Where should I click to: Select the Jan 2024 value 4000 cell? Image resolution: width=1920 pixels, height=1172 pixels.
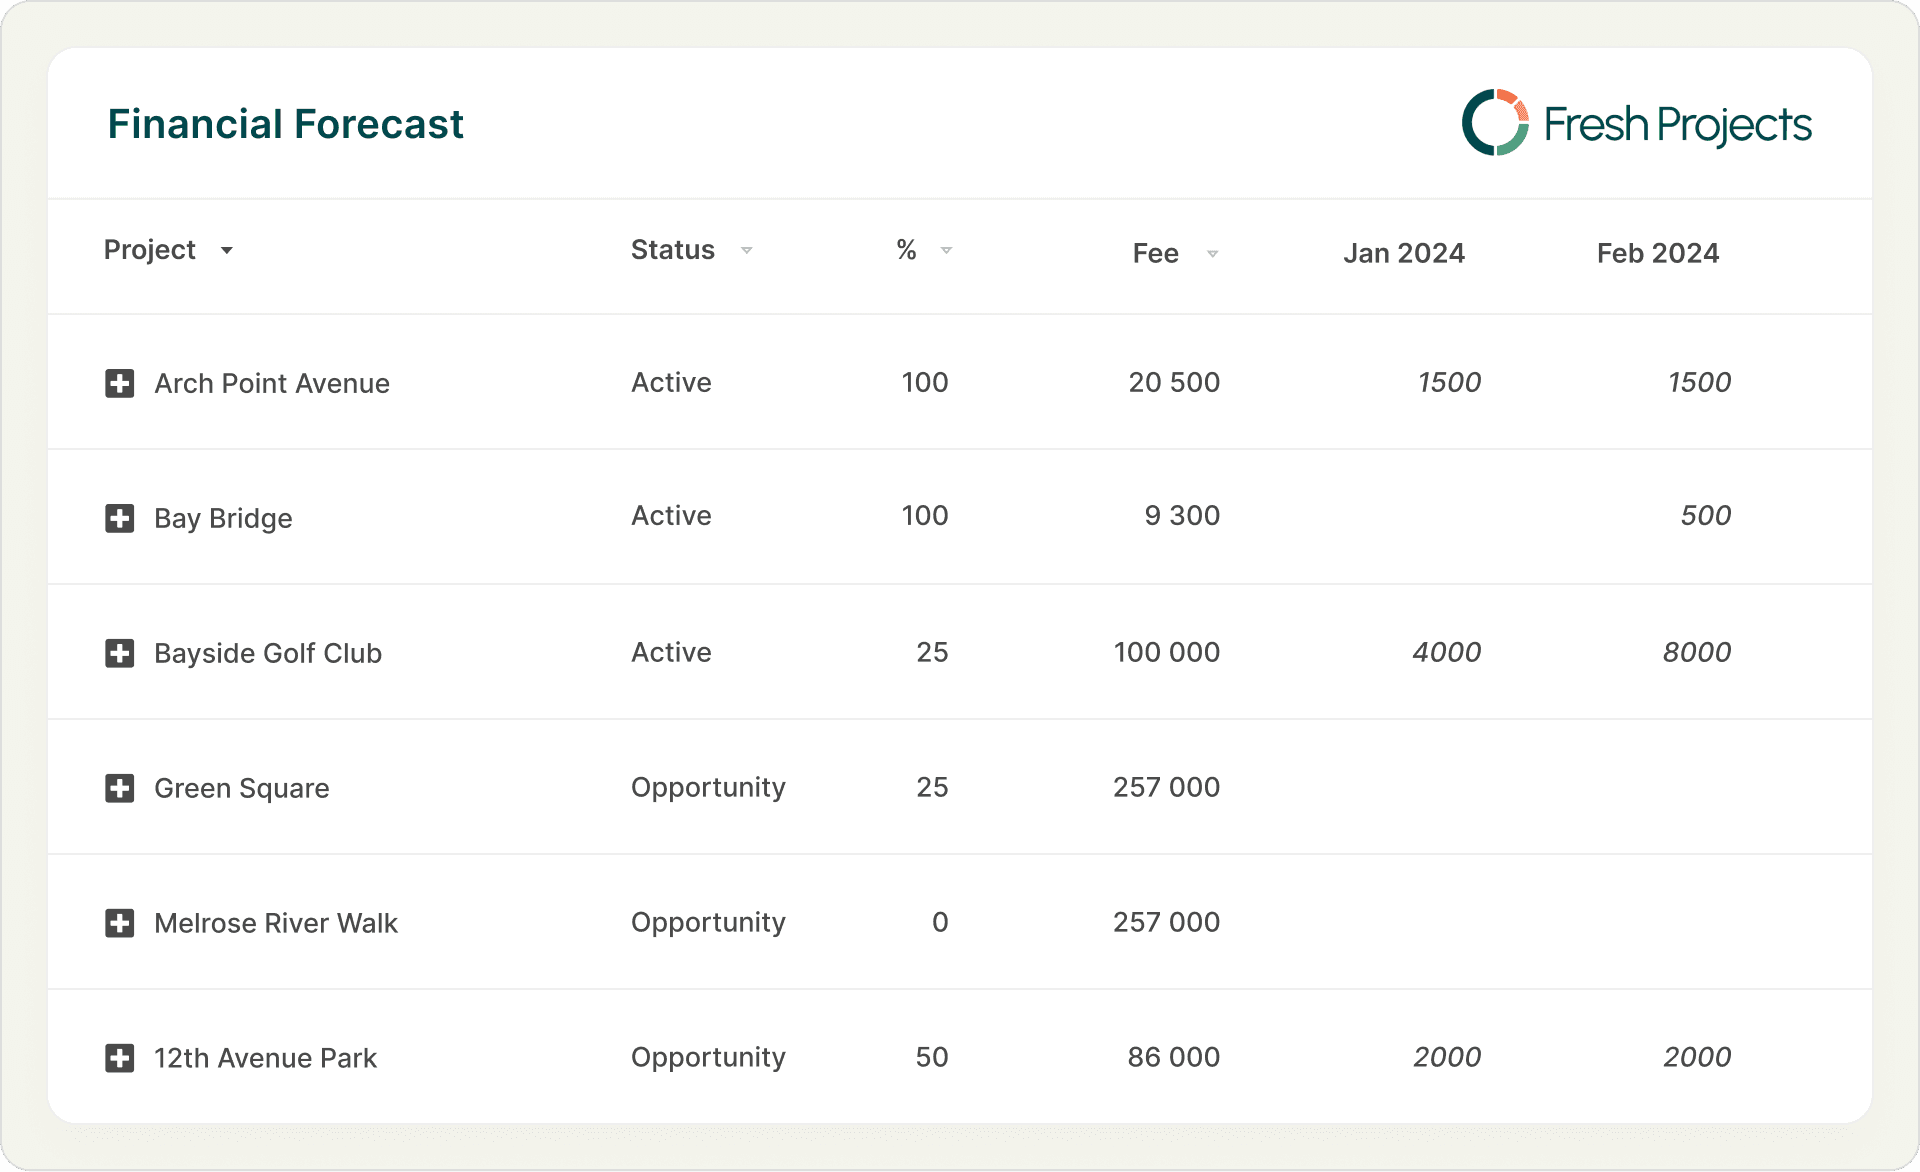[x=1446, y=652]
